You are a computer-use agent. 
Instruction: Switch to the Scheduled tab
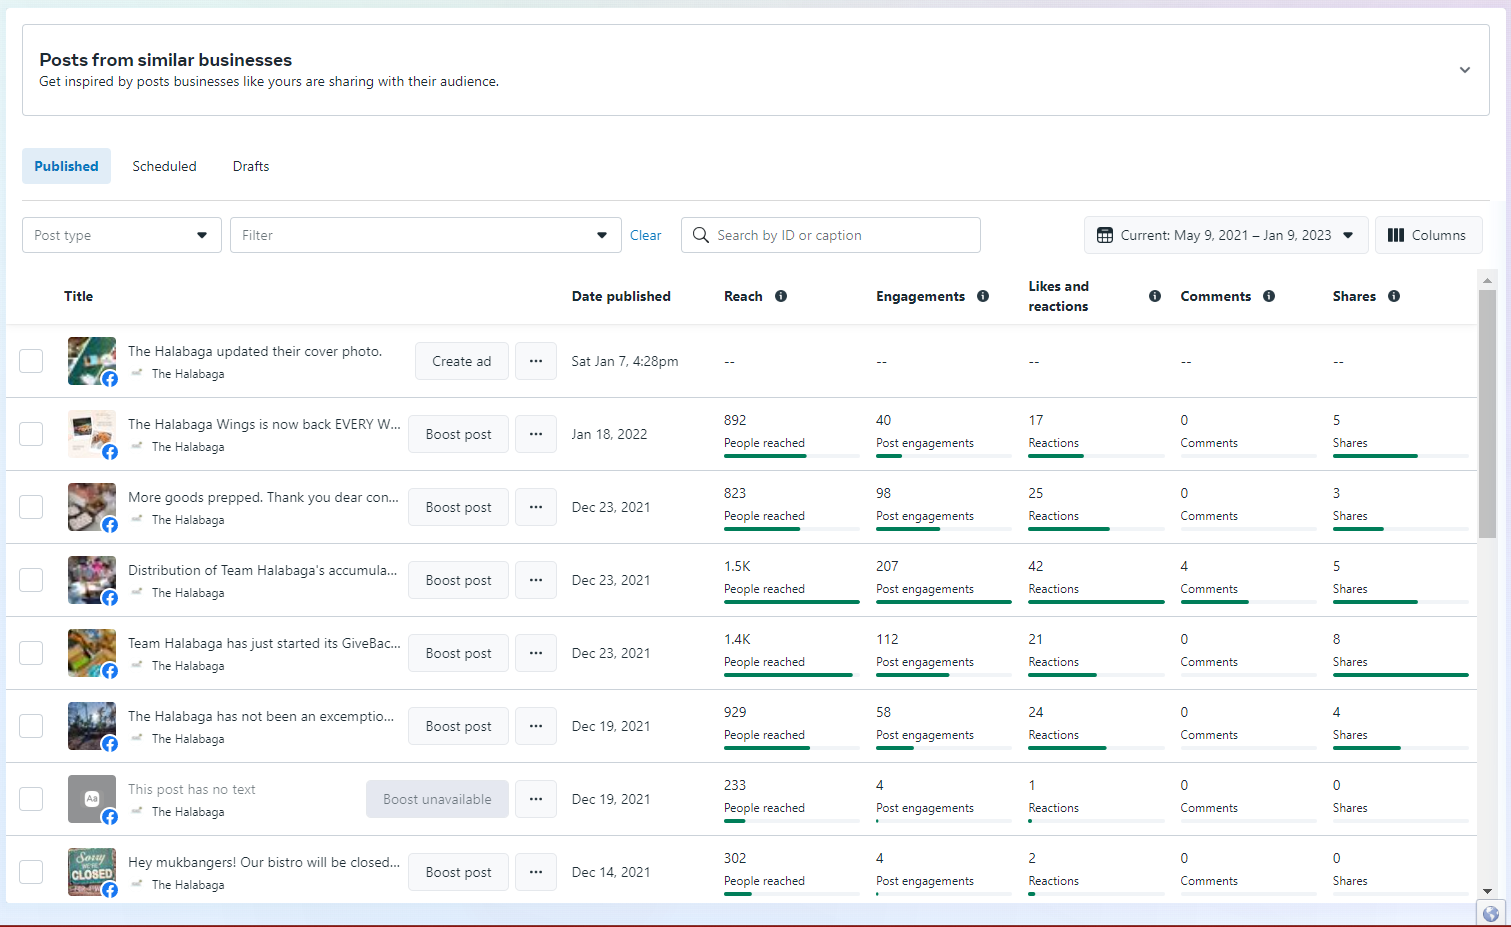click(x=164, y=166)
